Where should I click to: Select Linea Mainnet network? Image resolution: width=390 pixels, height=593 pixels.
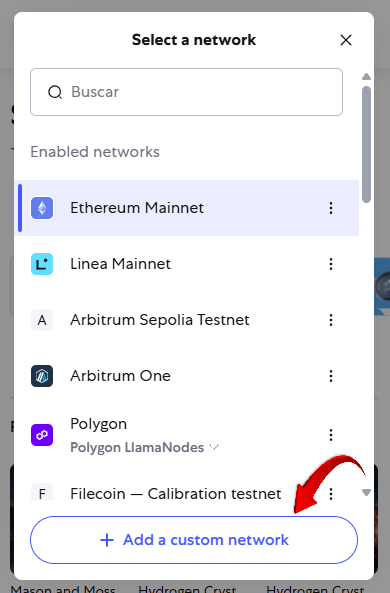coord(186,264)
